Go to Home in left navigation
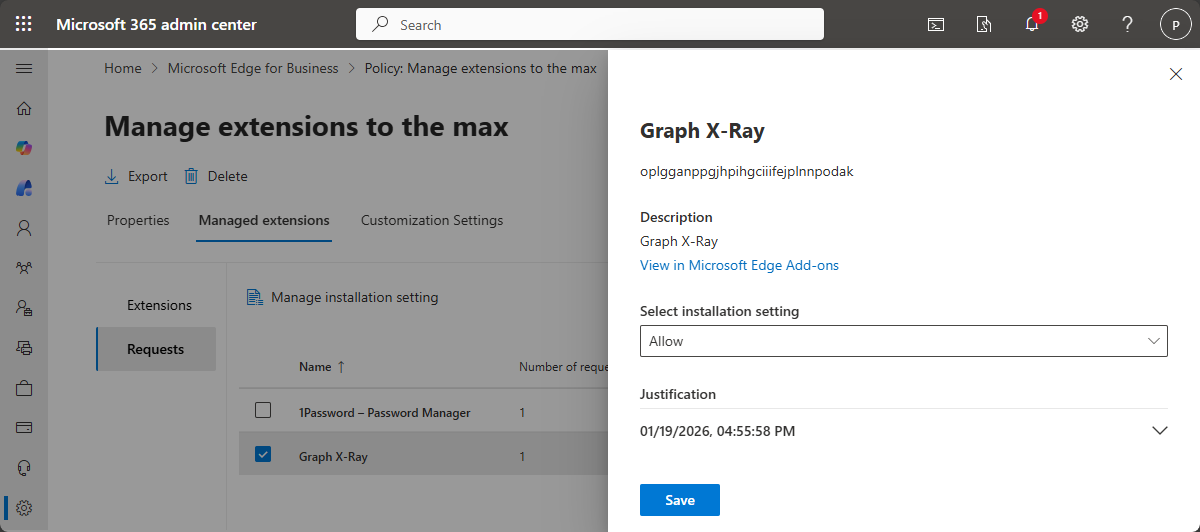This screenshot has width=1200, height=532. pyautogui.click(x=24, y=108)
